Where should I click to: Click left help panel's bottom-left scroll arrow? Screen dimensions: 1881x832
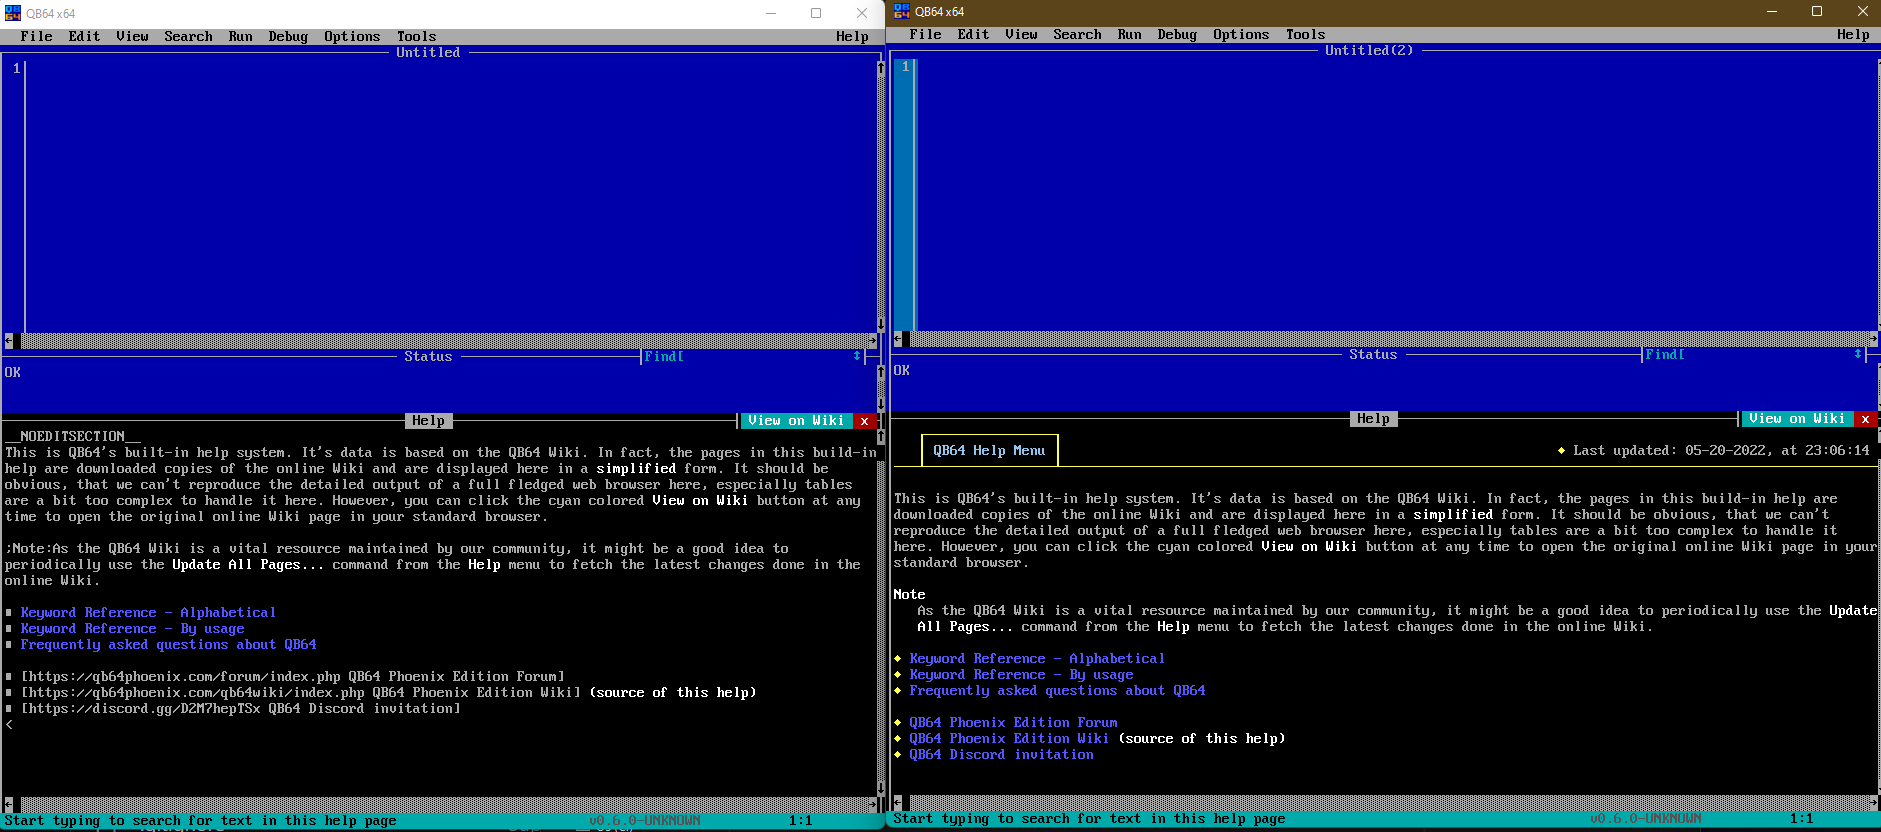point(9,805)
